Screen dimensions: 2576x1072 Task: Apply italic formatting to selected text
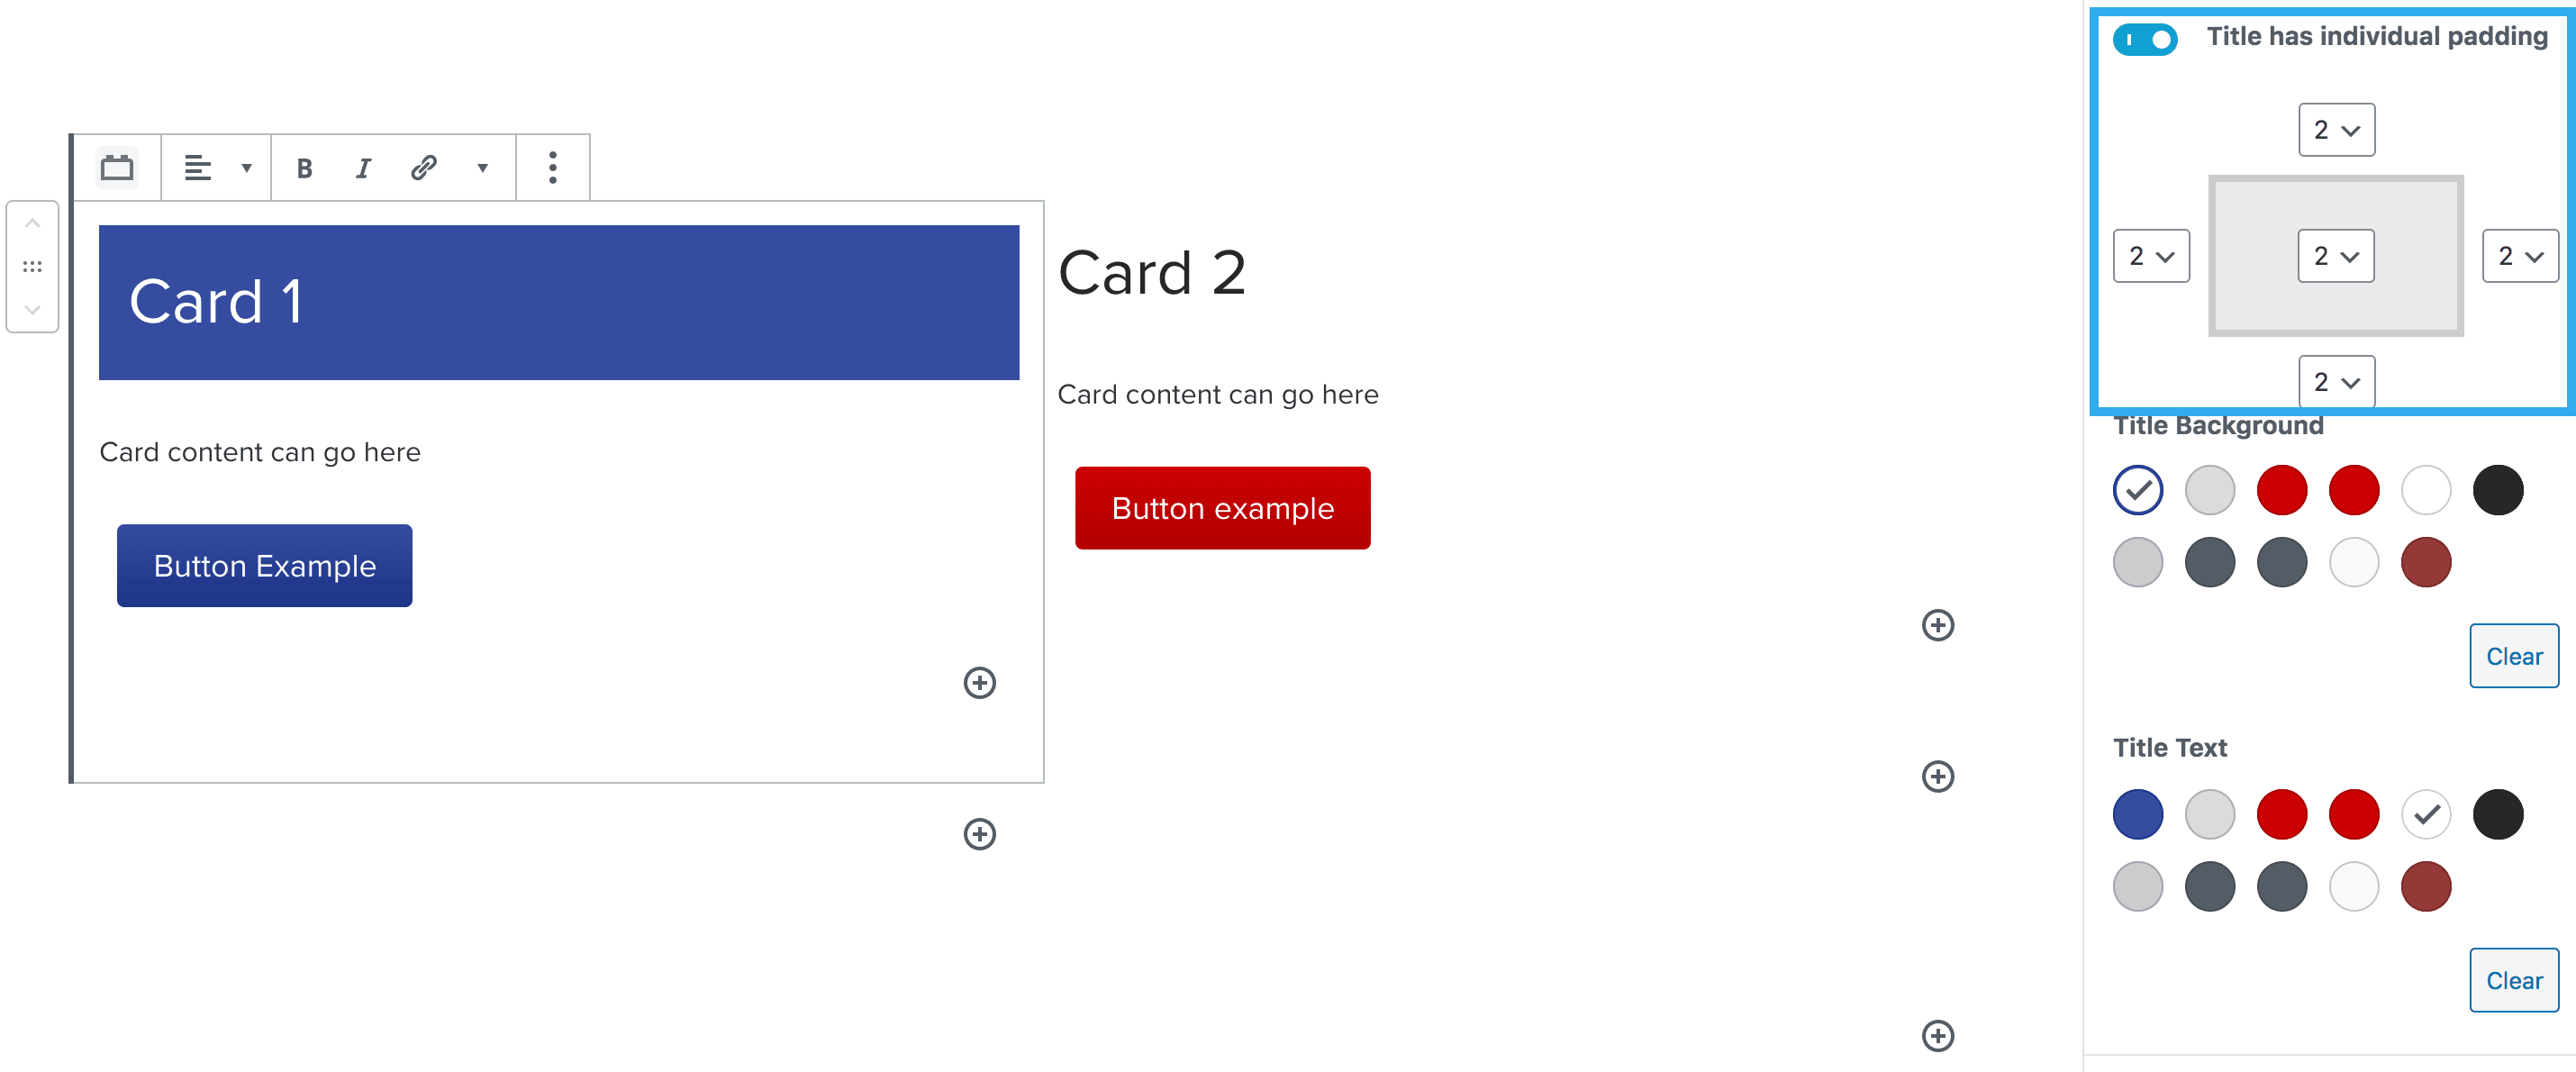pyautogui.click(x=363, y=167)
